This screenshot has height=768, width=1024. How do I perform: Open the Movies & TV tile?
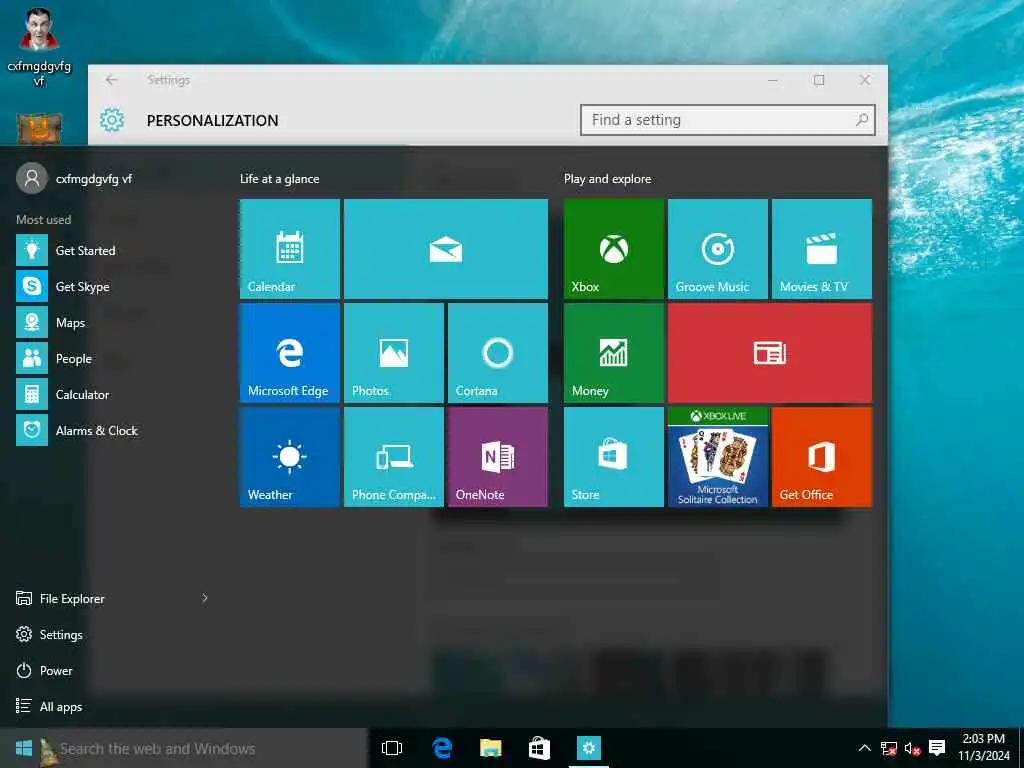(x=822, y=249)
